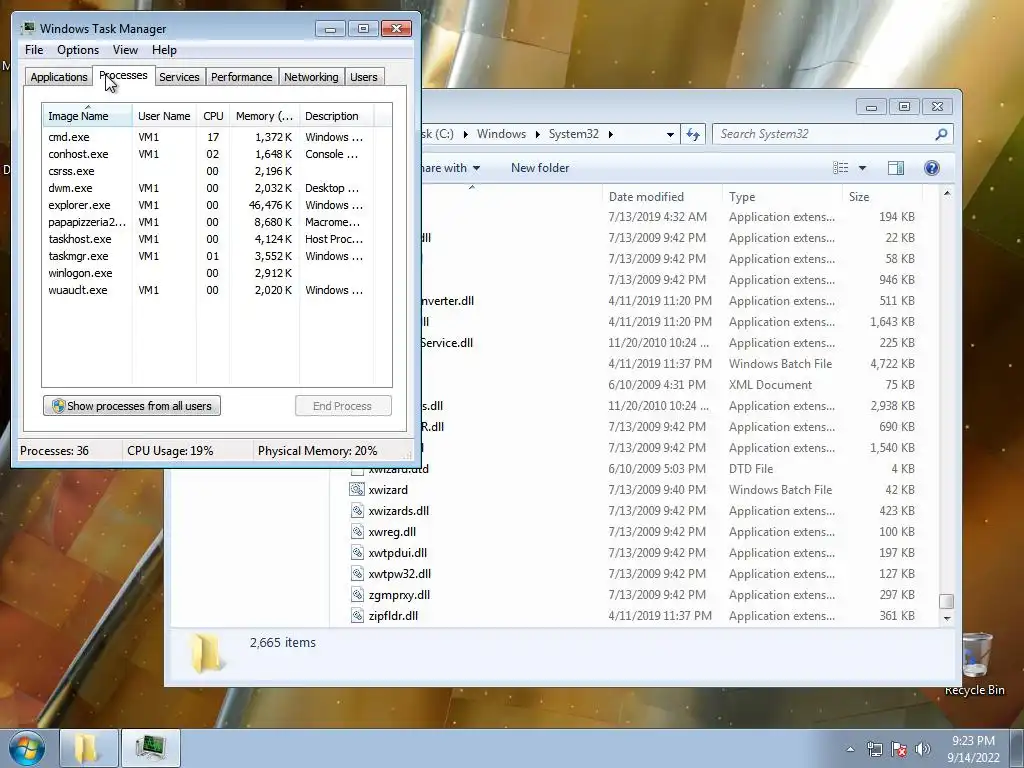Image resolution: width=1024 pixels, height=768 pixels.
Task: Click the network tray icon
Action: 874,749
